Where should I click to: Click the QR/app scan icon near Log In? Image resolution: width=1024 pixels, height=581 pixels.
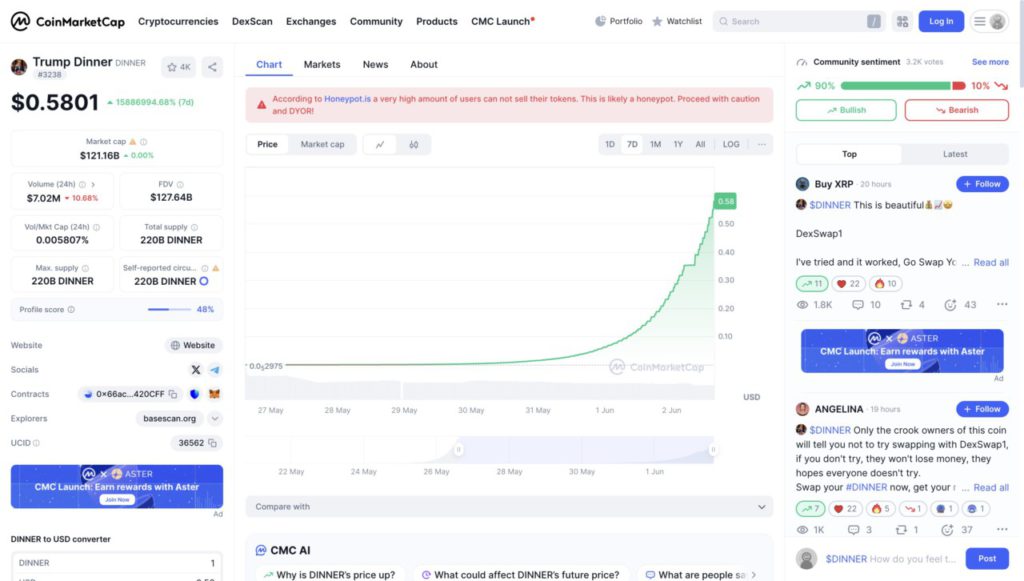coord(902,21)
